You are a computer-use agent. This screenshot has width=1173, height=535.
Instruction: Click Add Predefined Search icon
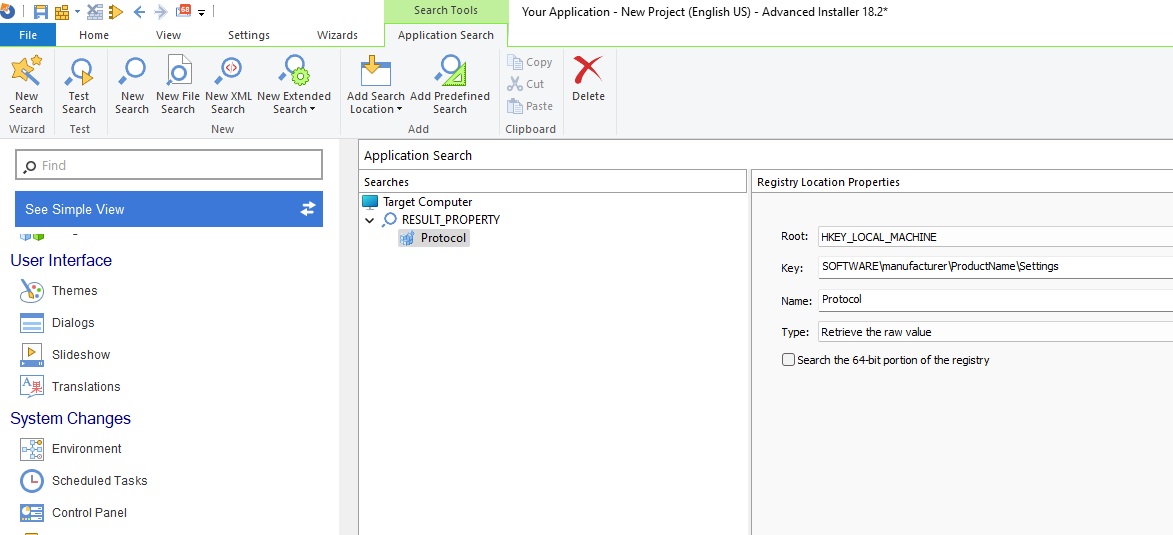coord(450,73)
